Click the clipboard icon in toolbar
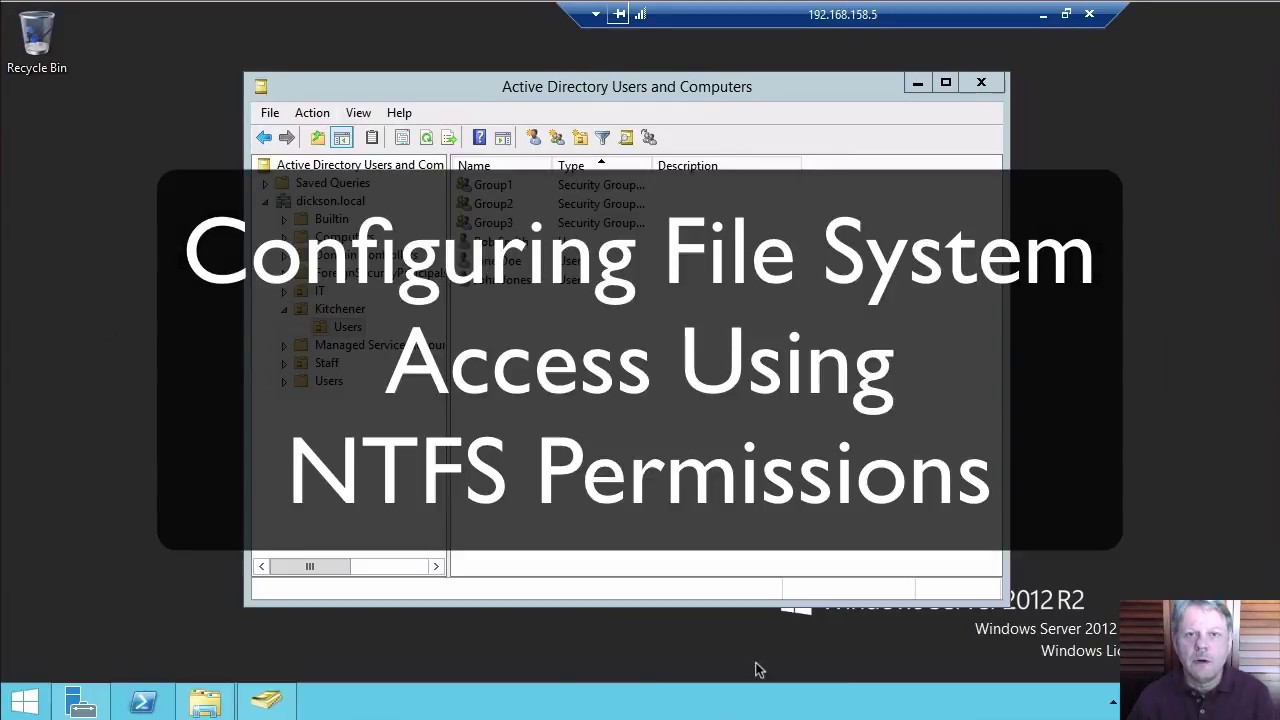The image size is (1280, 720). (372, 138)
